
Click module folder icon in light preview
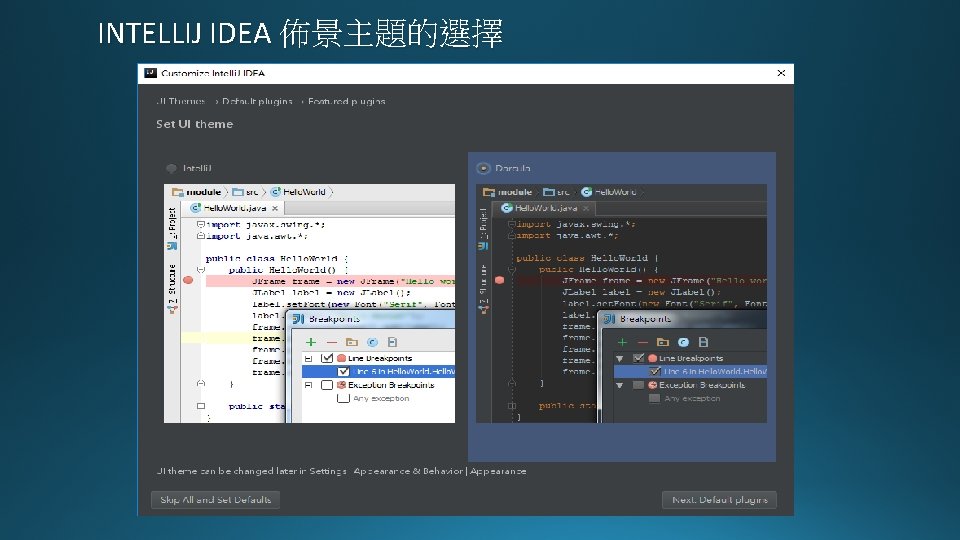pyautogui.click(x=178, y=192)
